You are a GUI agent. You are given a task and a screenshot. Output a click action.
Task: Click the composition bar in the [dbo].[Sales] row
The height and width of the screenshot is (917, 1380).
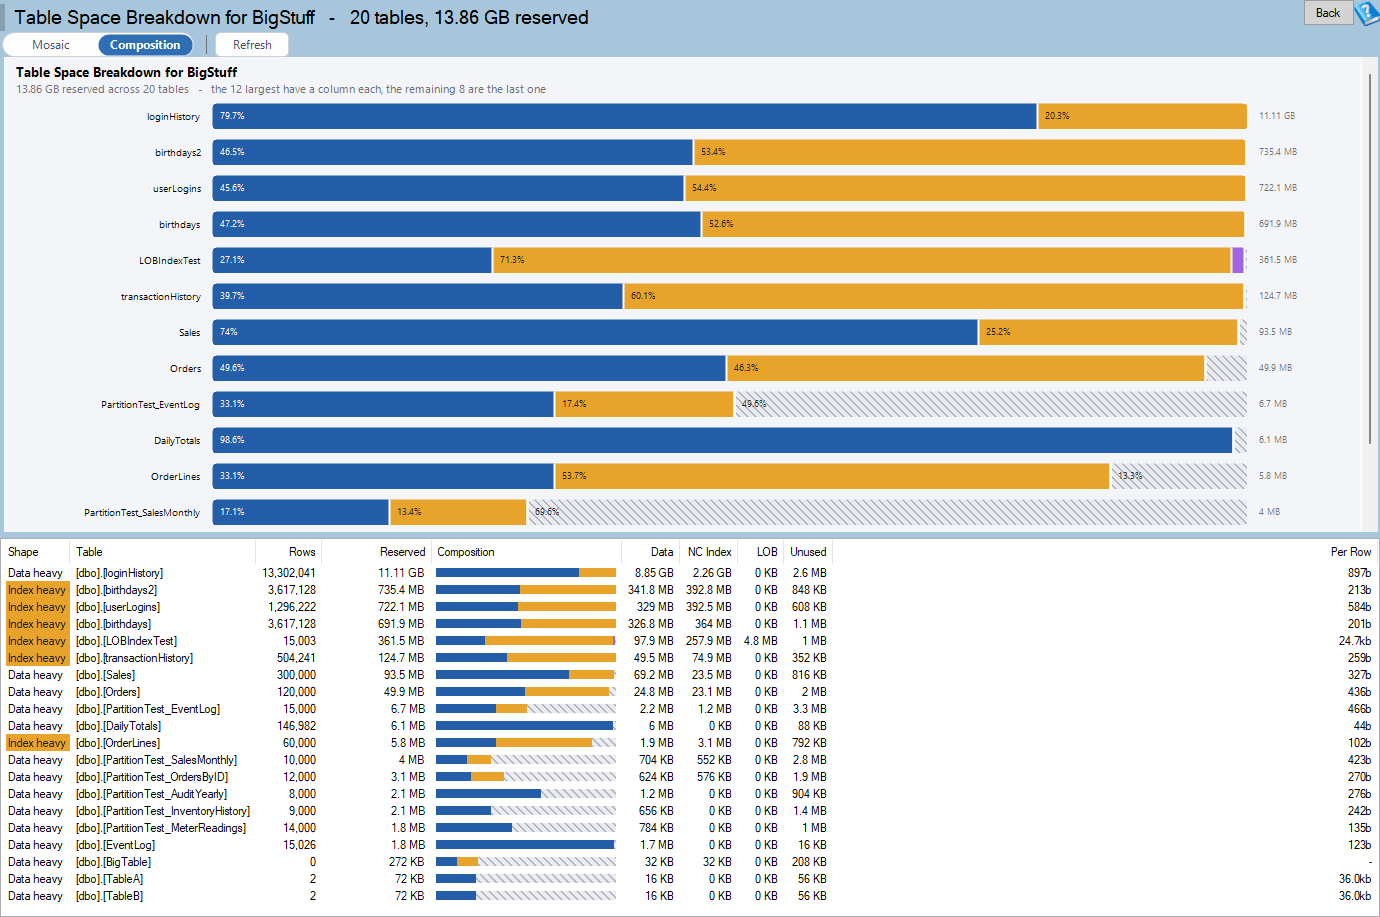point(526,675)
